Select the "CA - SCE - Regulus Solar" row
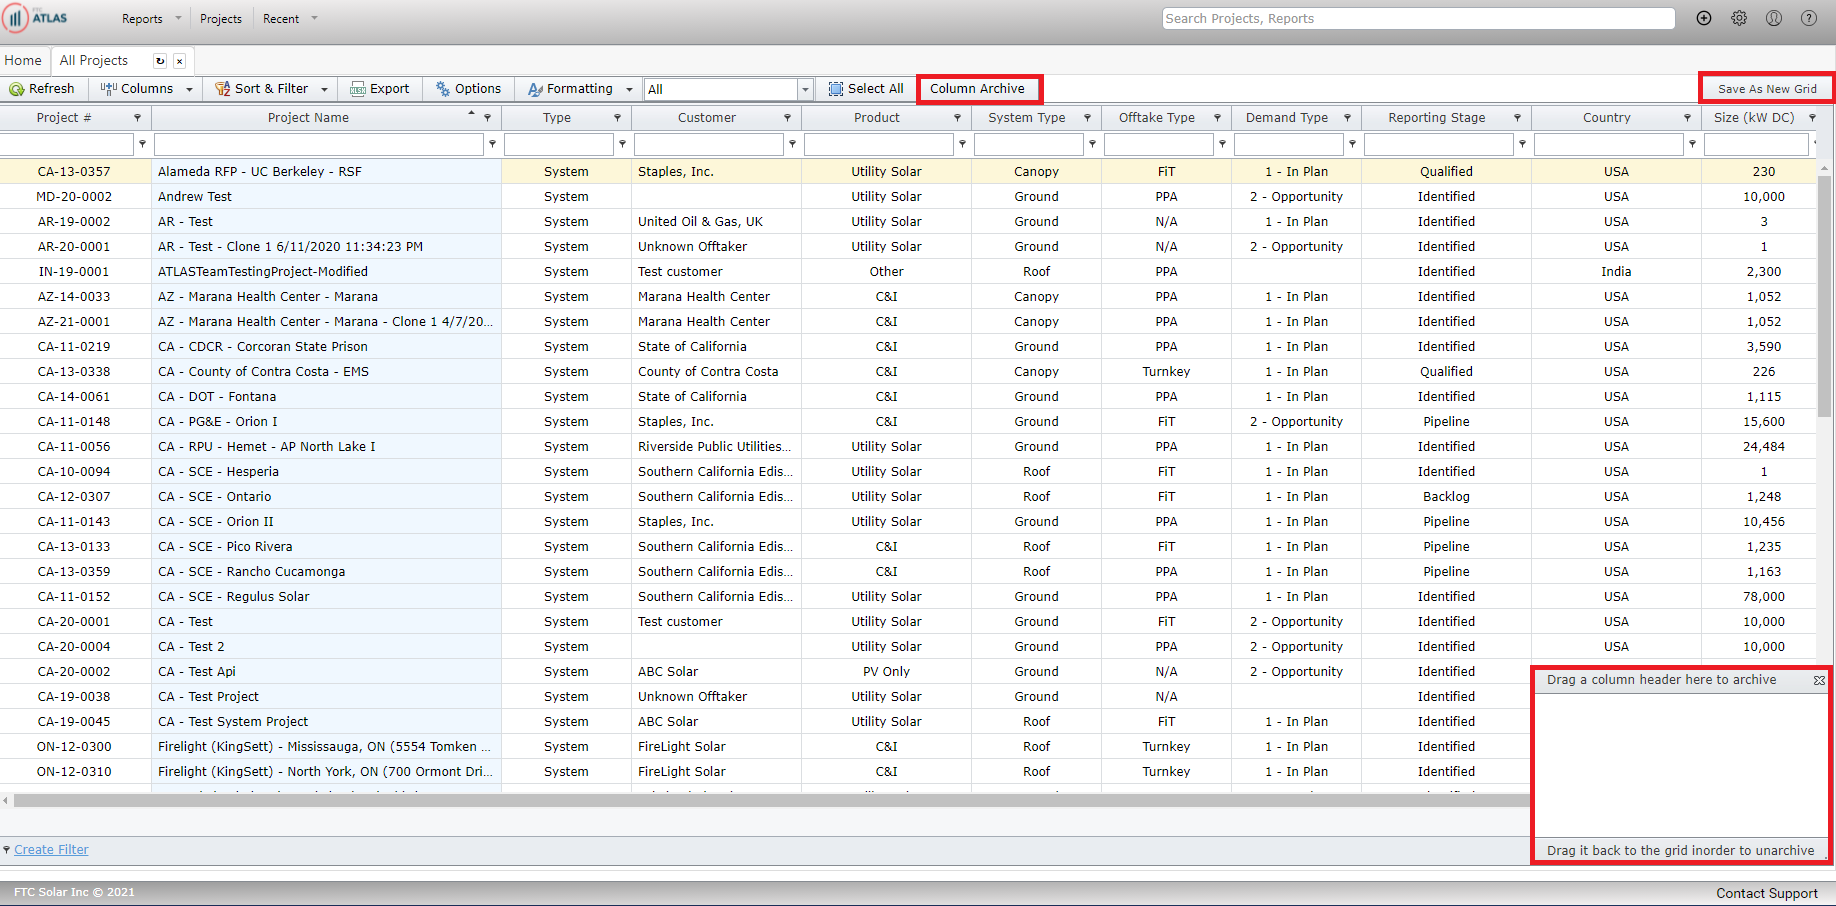This screenshot has height=906, width=1836. point(908,597)
